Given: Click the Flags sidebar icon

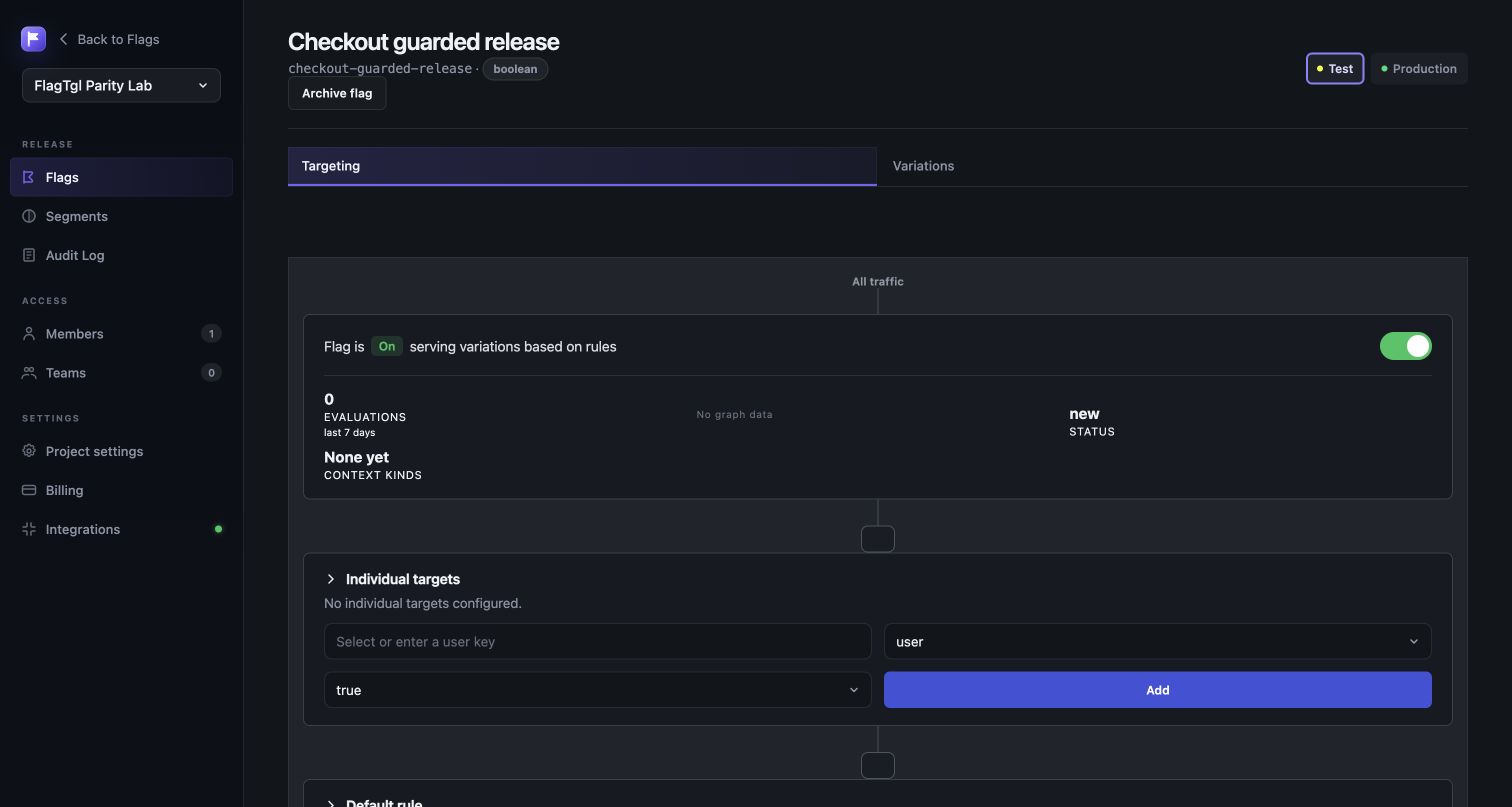Looking at the screenshot, I should (x=29, y=177).
